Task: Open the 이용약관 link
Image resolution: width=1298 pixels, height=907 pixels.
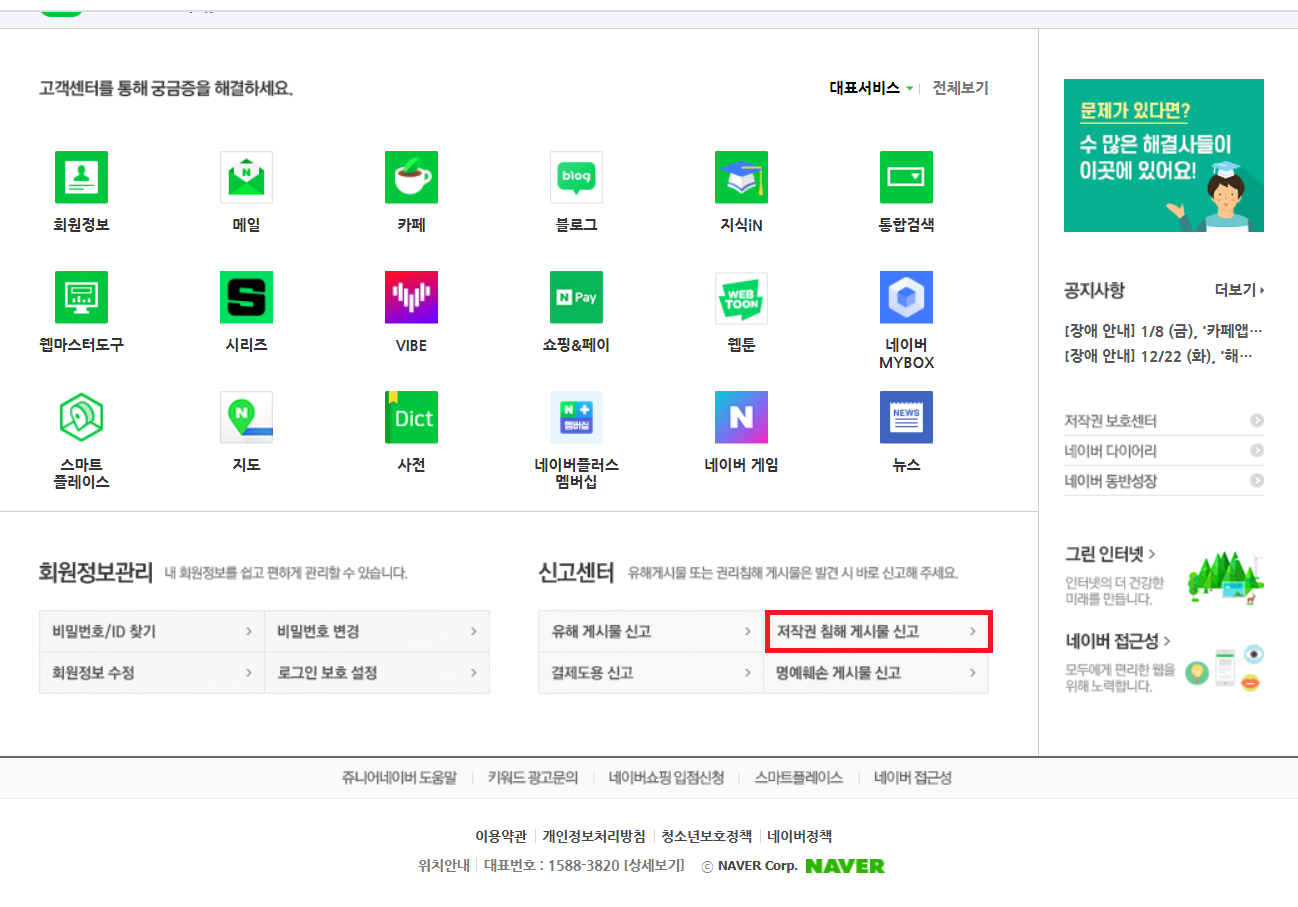Action: pyautogui.click(x=501, y=836)
